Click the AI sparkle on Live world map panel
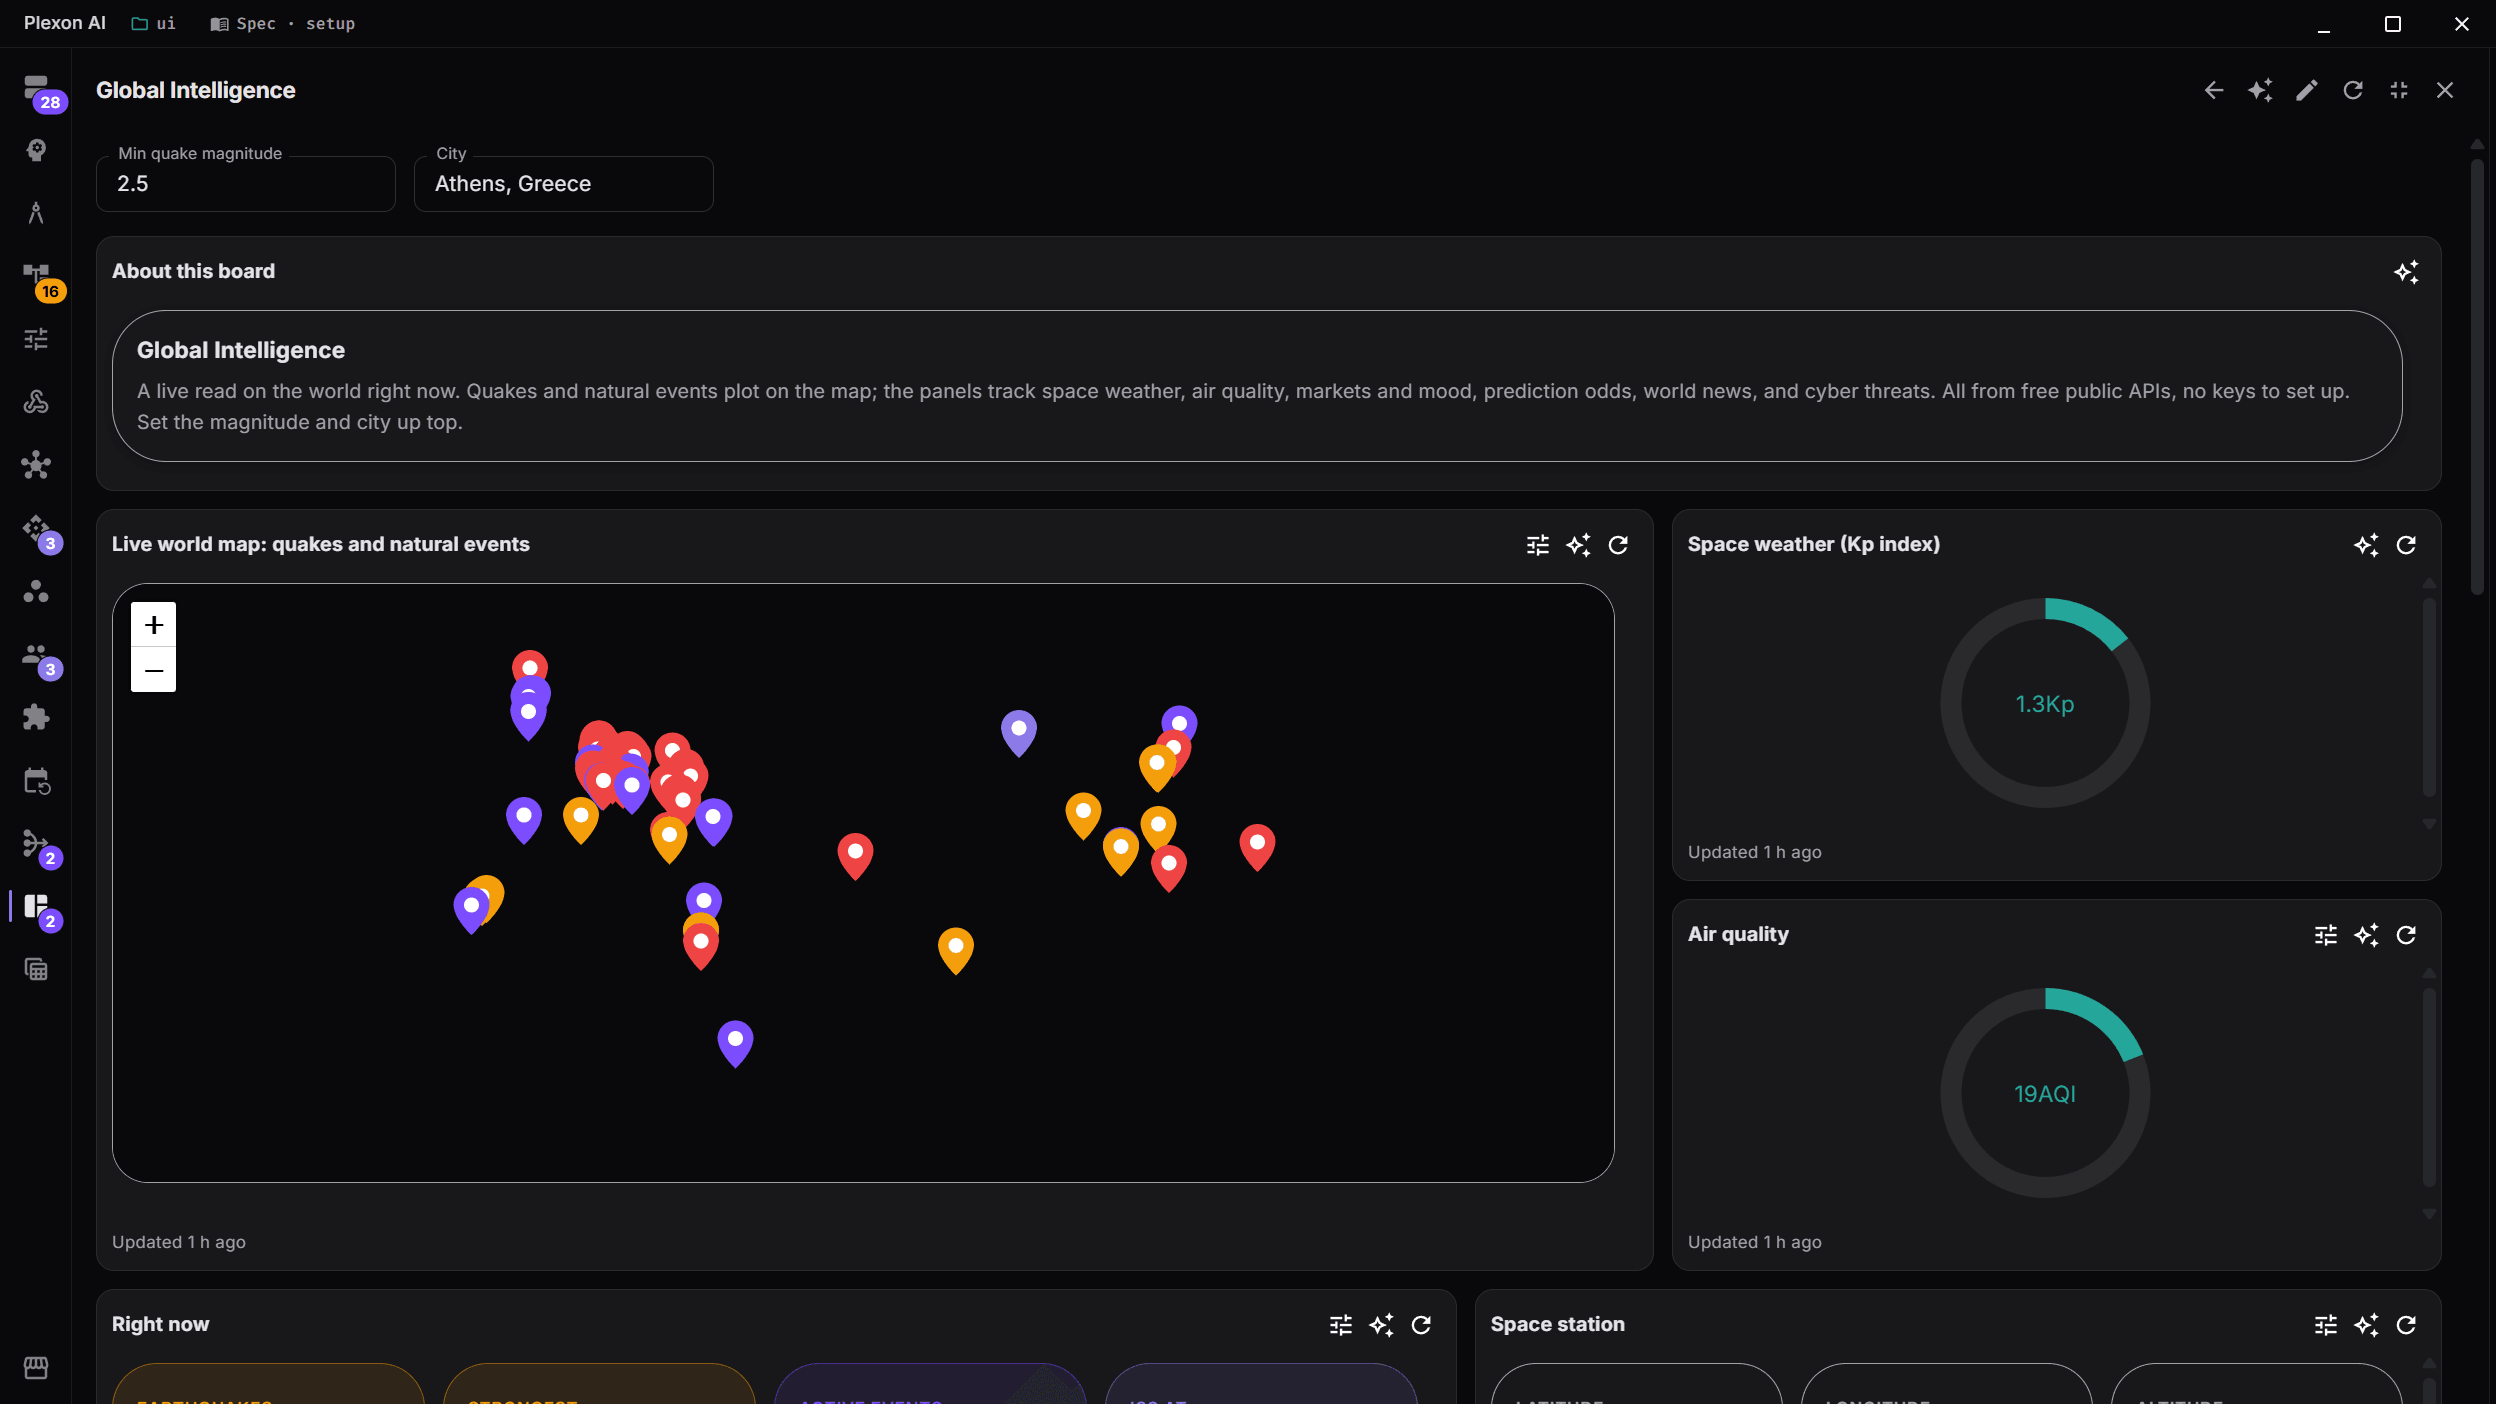 coord(1578,545)
